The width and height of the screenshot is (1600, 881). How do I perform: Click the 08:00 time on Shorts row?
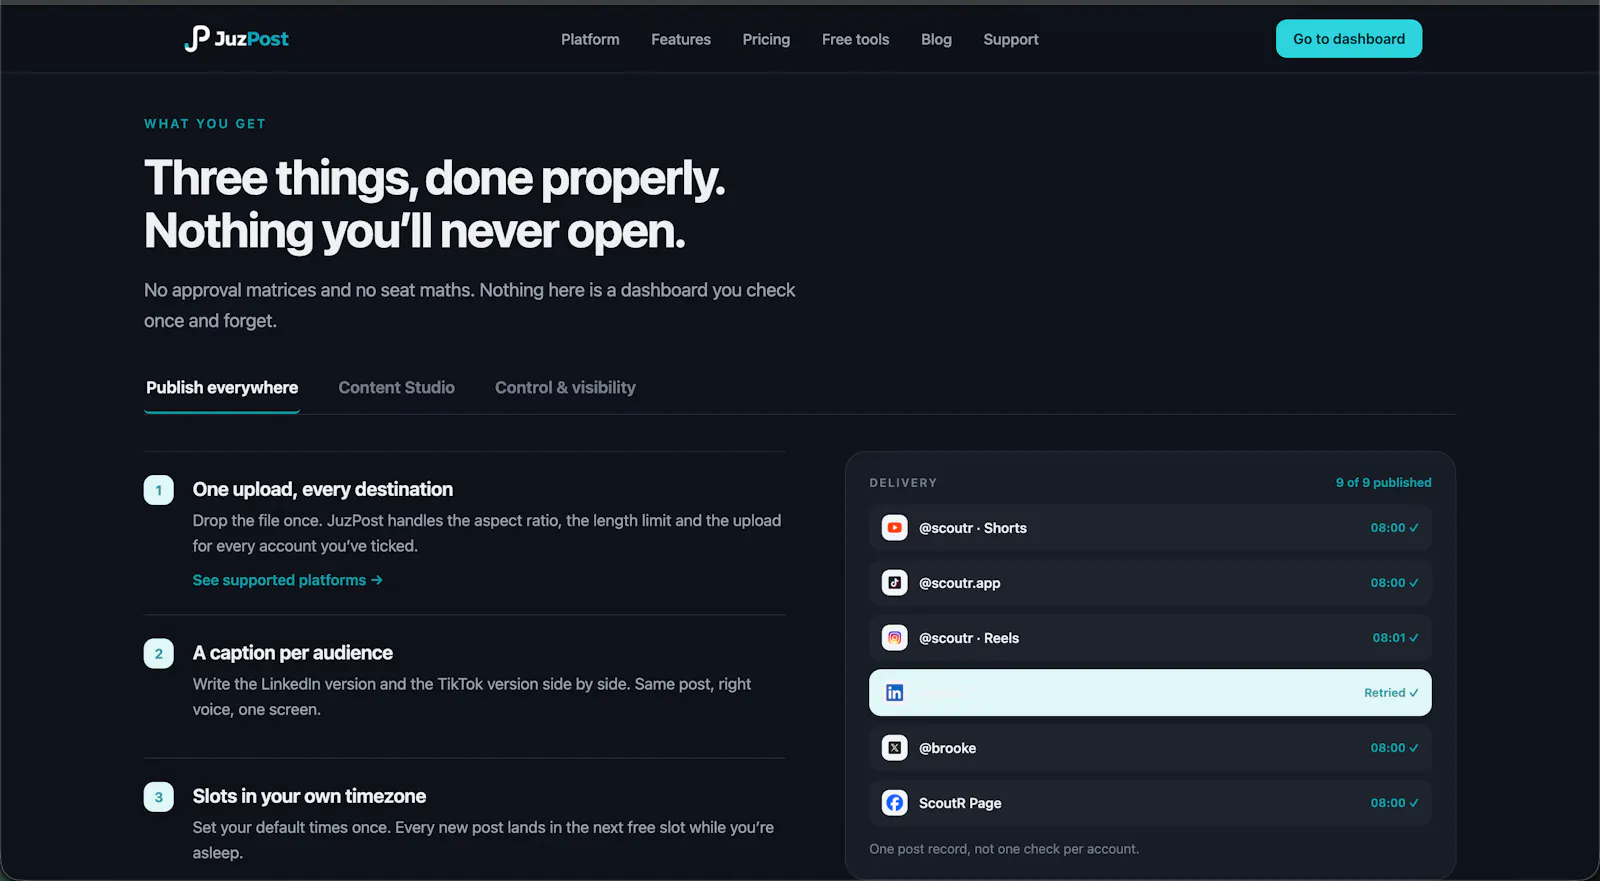pyautogui.click(x=1394, y=528)
